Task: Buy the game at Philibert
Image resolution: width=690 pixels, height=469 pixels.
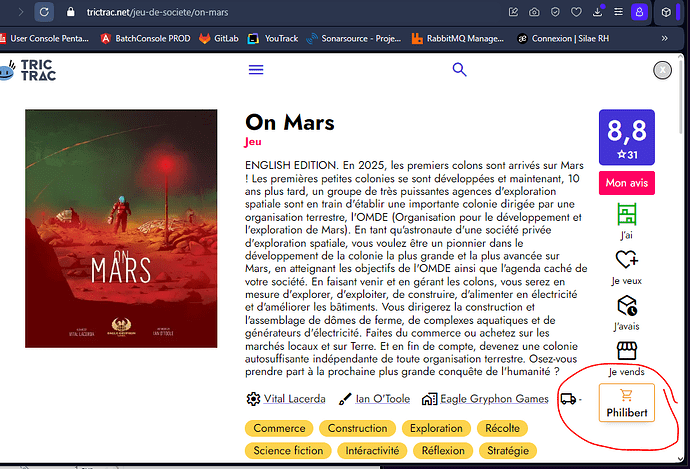Action: (626, 403)
